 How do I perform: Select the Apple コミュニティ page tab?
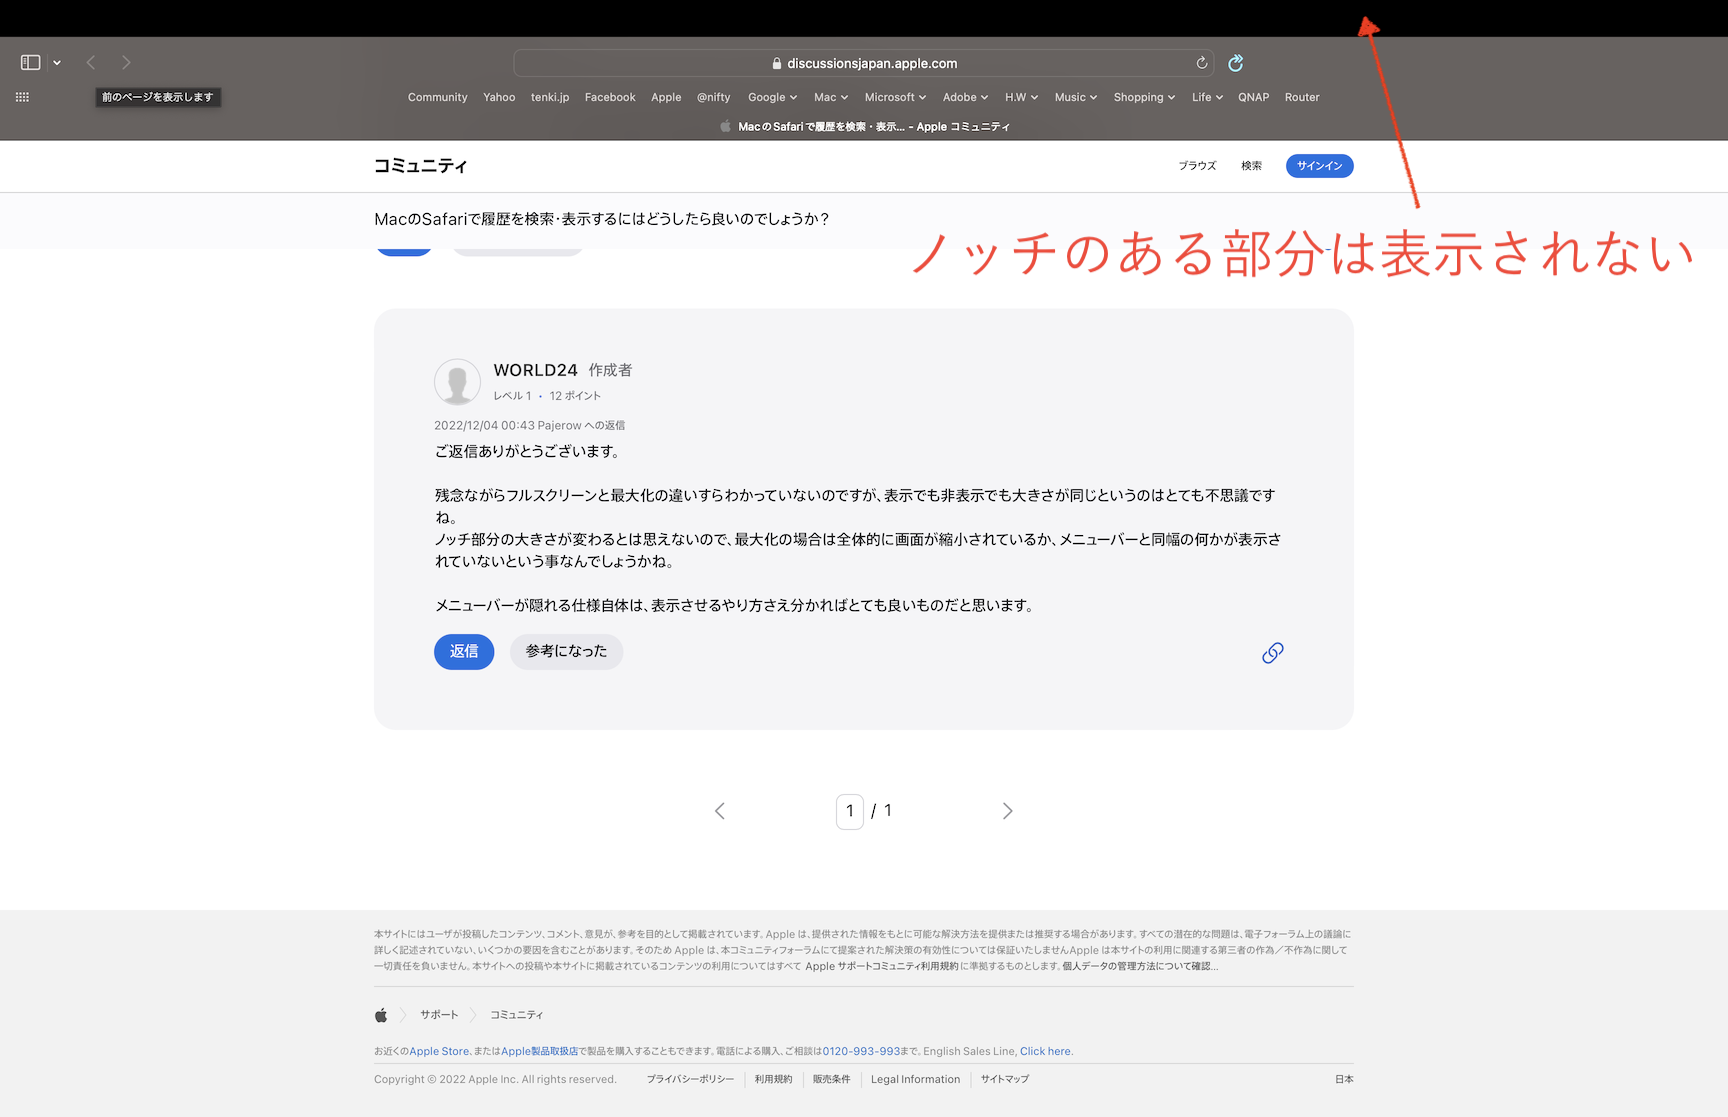click(864, 127)
